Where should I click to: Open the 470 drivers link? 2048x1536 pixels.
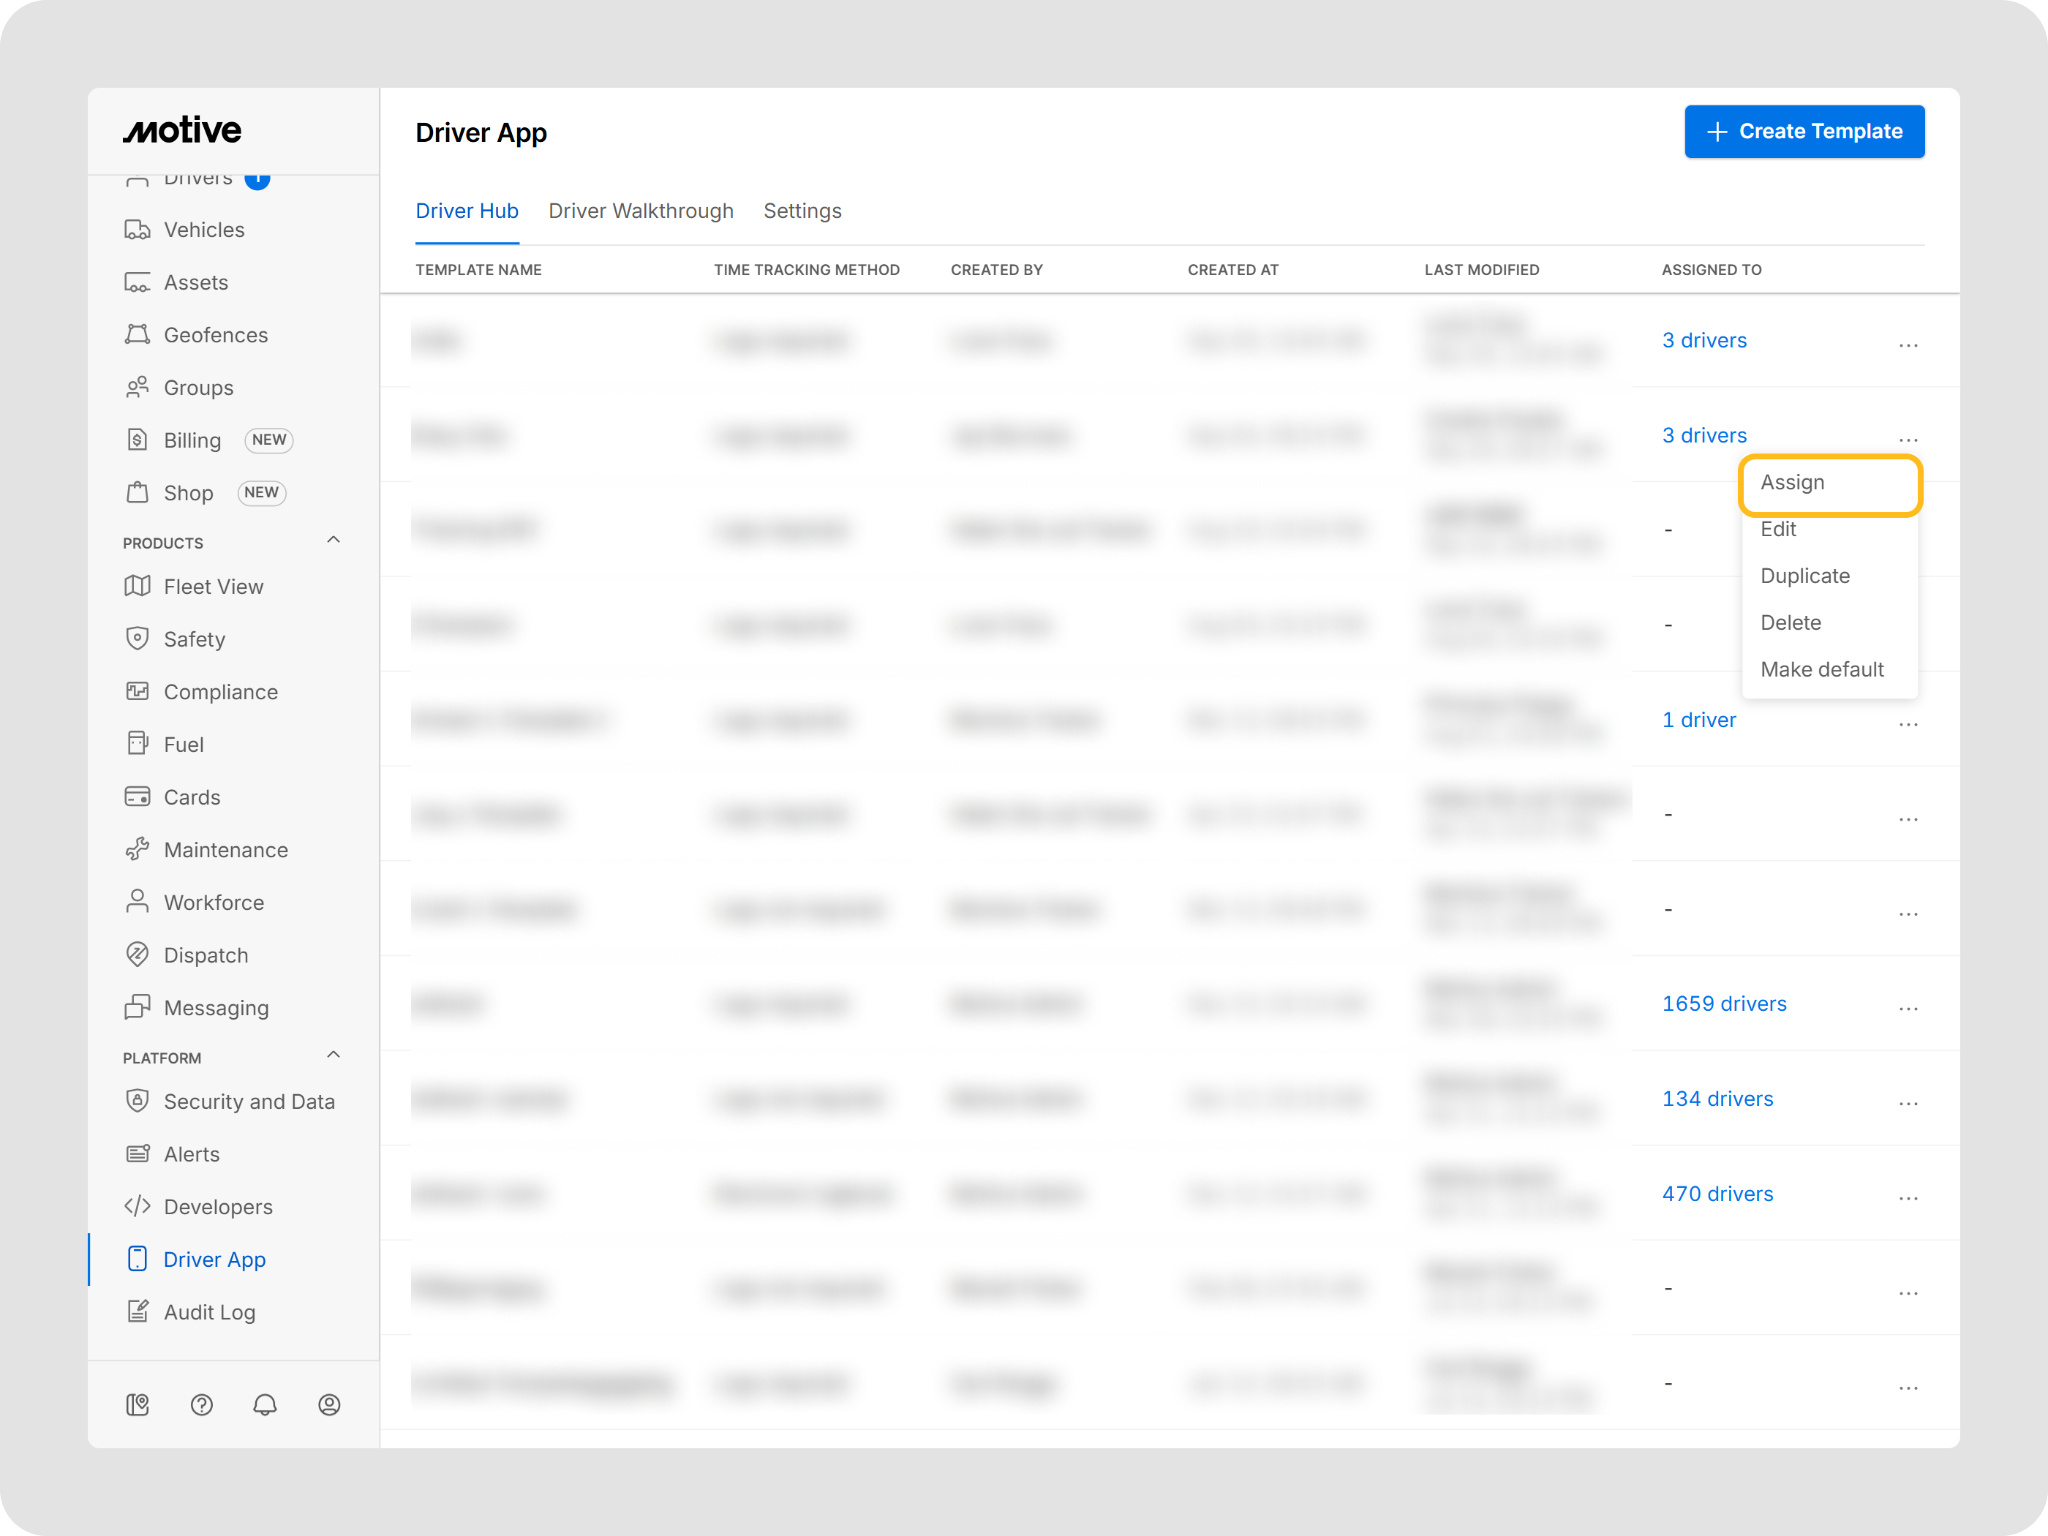coord(1717,1194)
